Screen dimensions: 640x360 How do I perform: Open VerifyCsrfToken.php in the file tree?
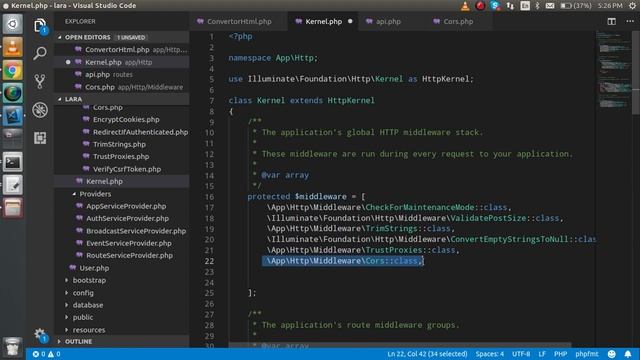[x=122, y=169]
